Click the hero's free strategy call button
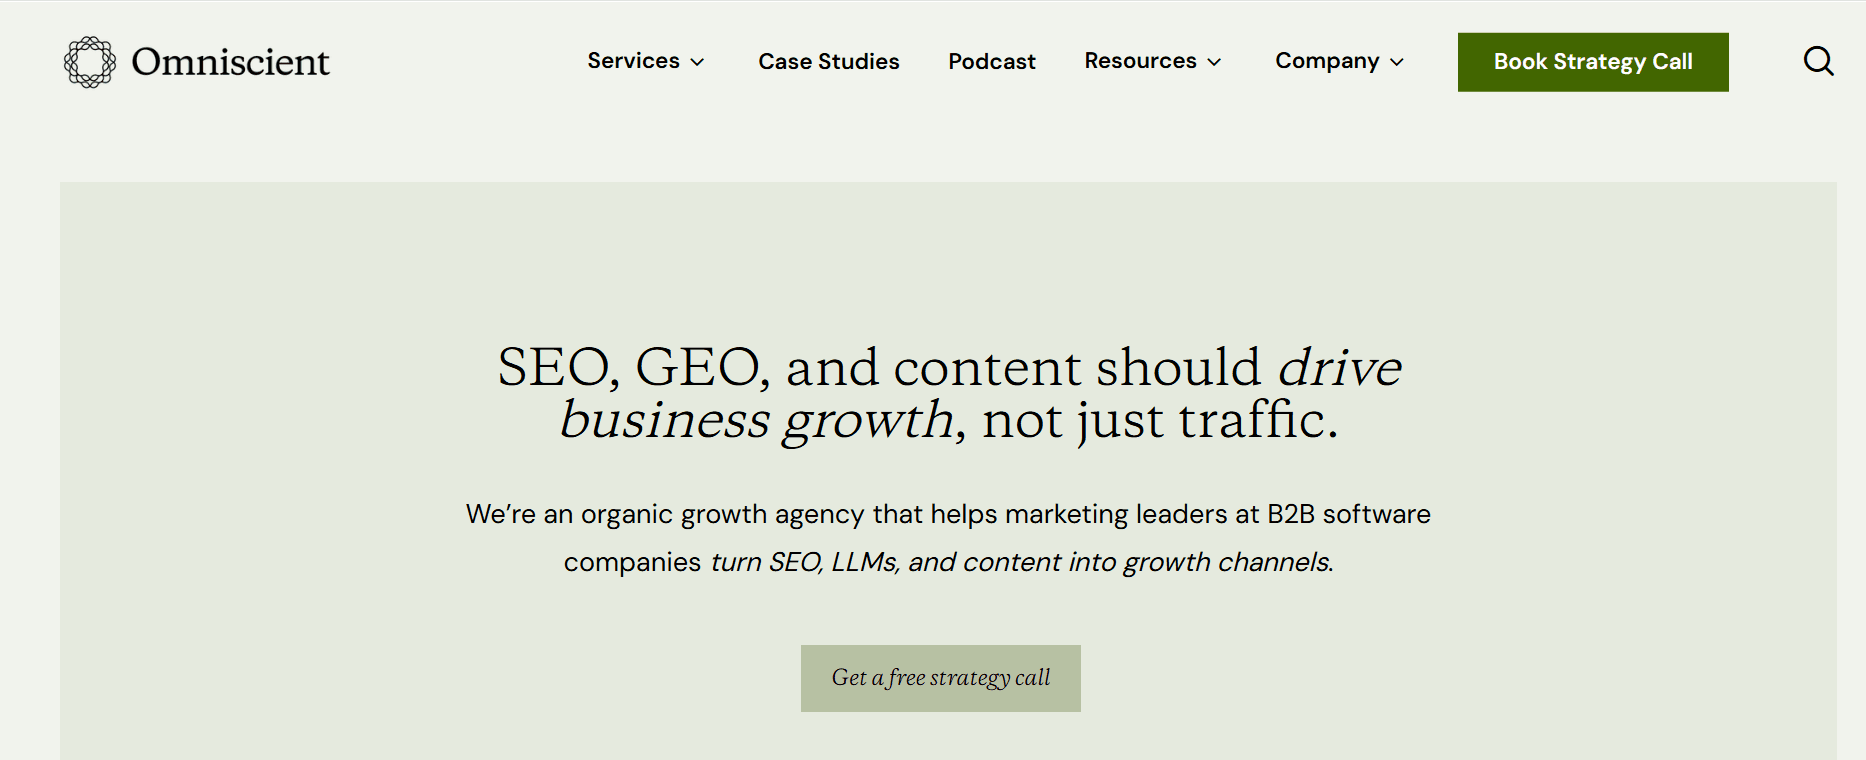1866x760 pixels. 939,678
